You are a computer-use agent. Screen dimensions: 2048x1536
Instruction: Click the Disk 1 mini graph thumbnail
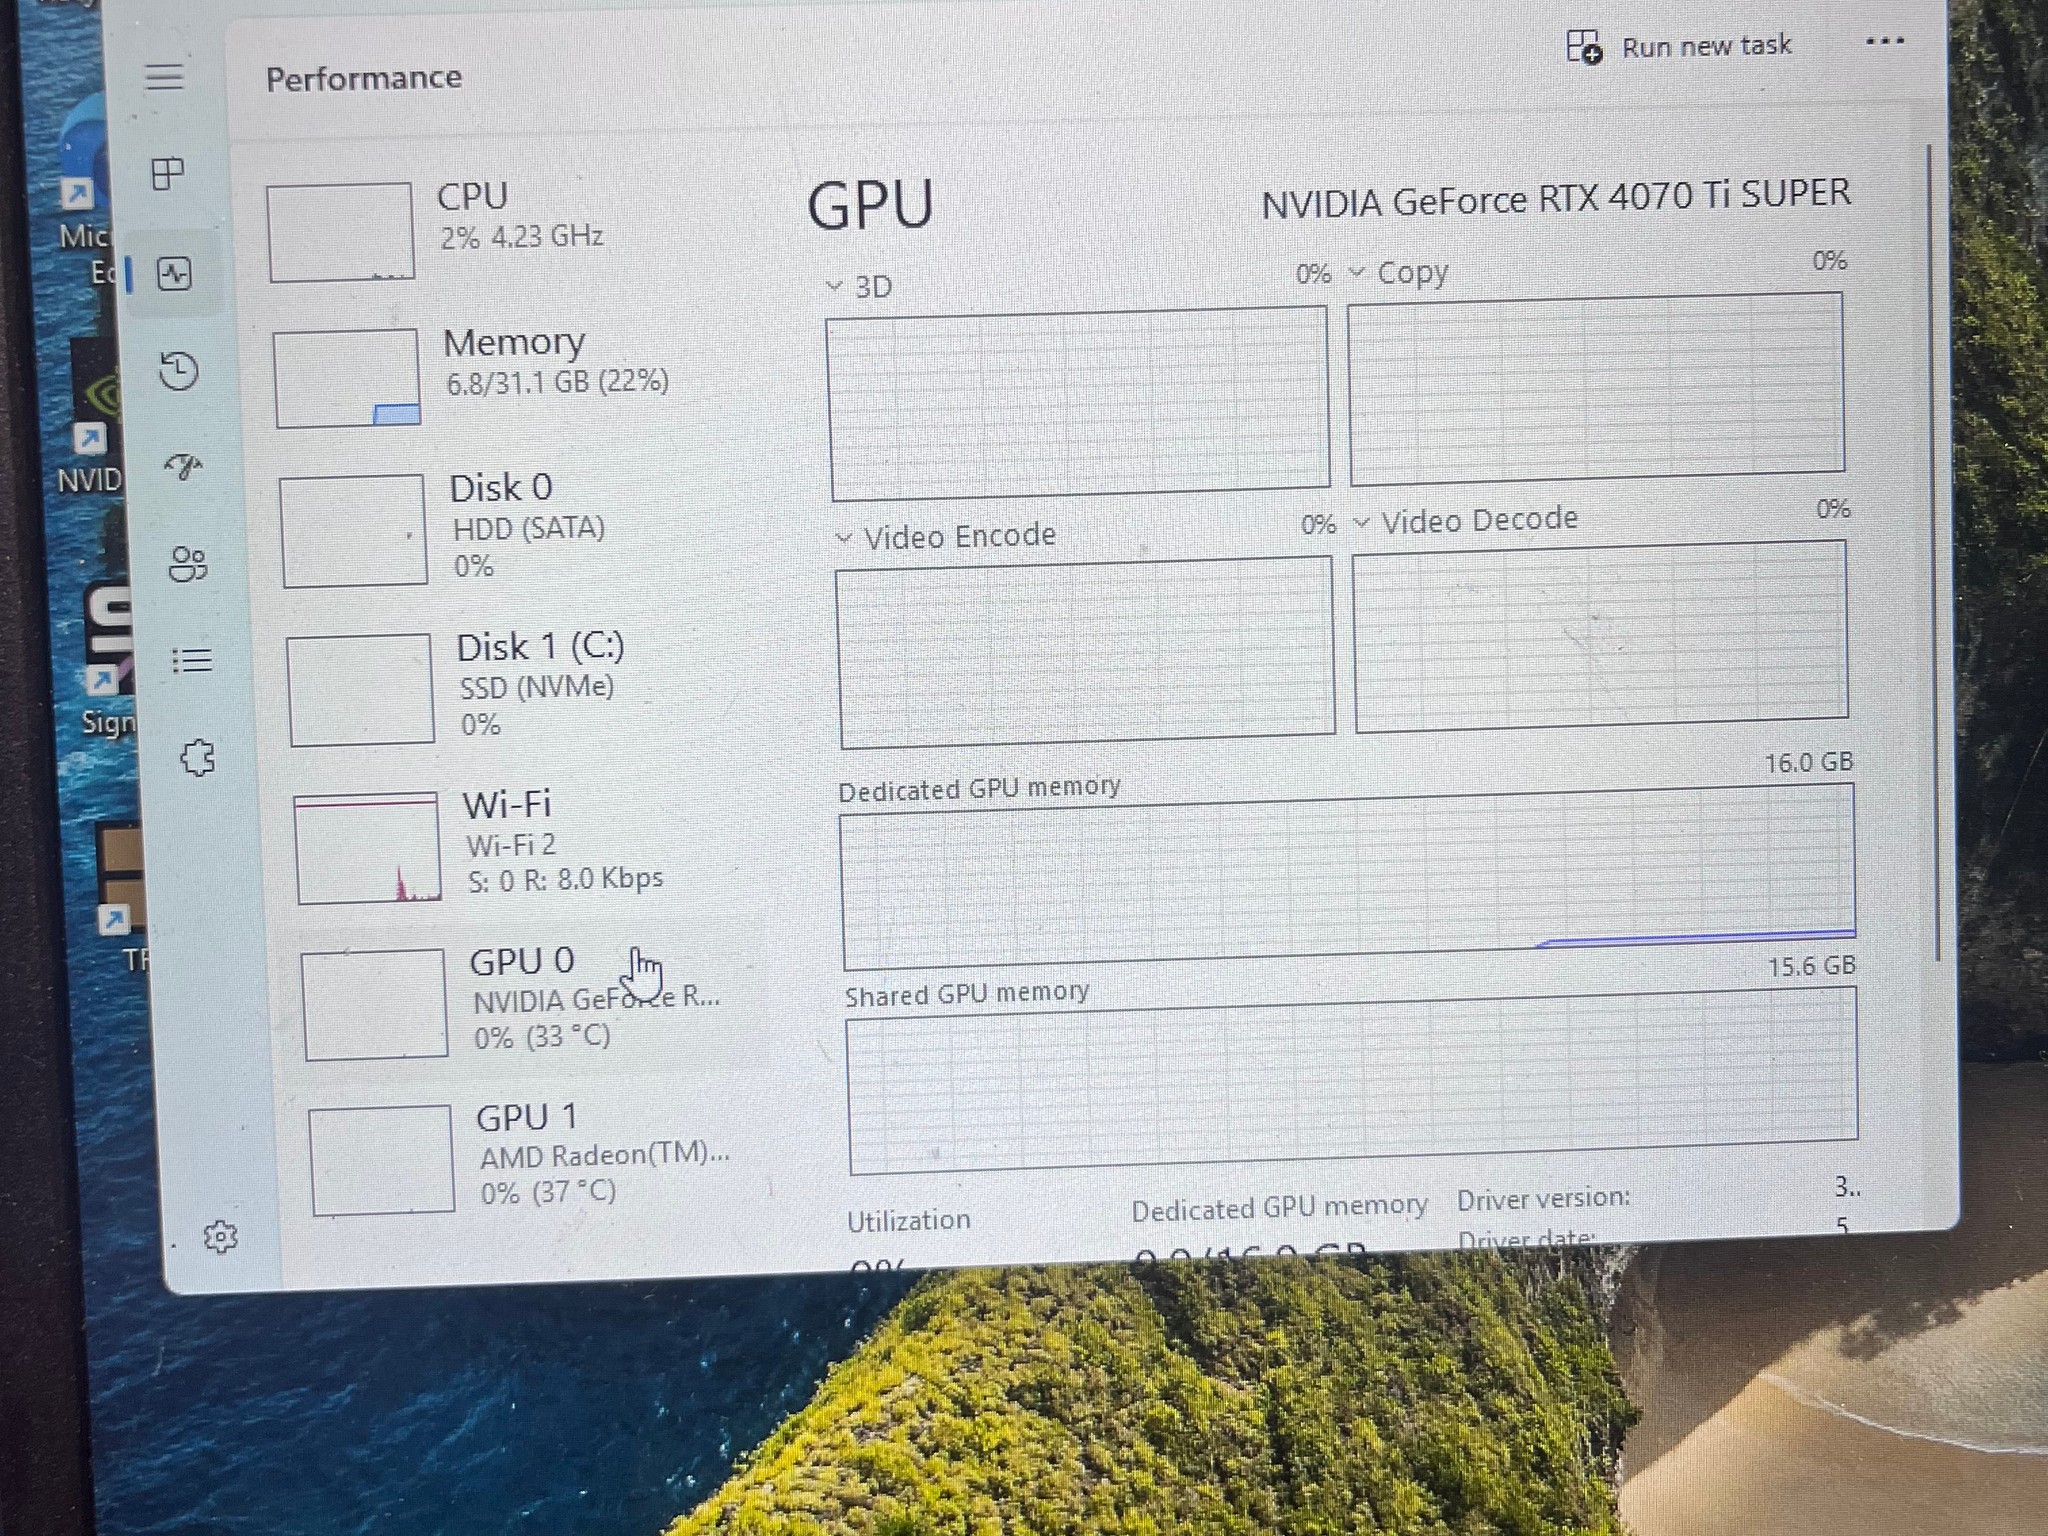pos(360,690)
